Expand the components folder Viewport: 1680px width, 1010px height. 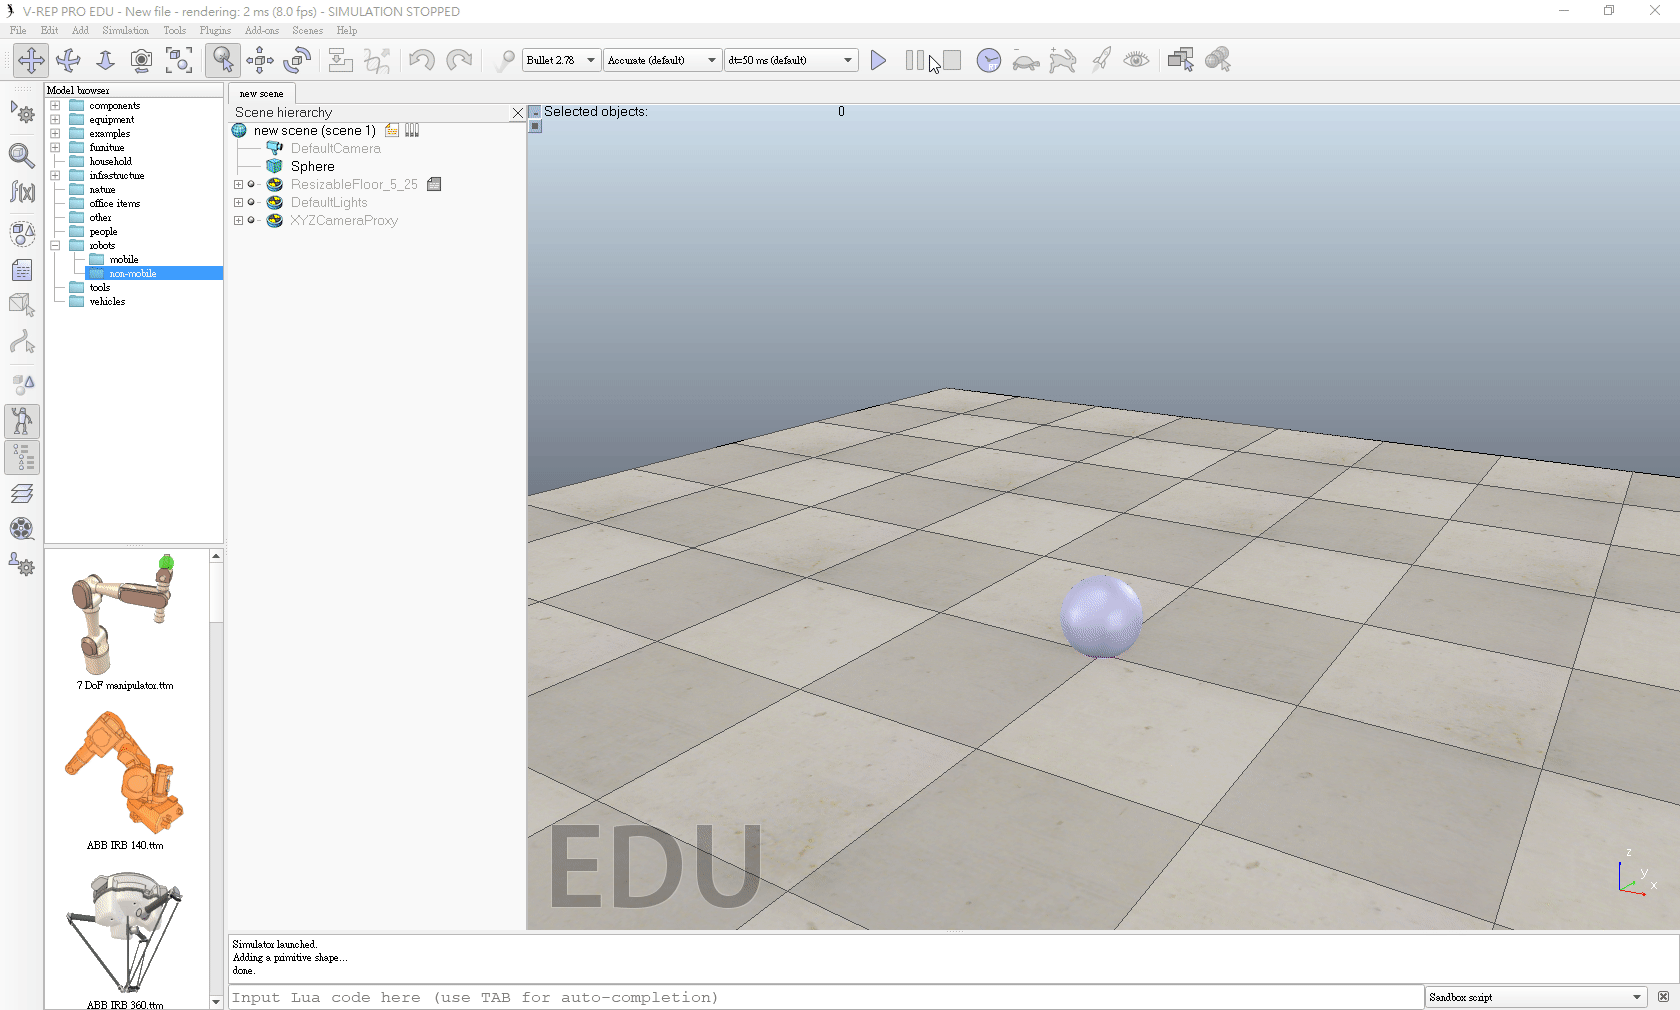pyautogui.click(x=55, y=105)
